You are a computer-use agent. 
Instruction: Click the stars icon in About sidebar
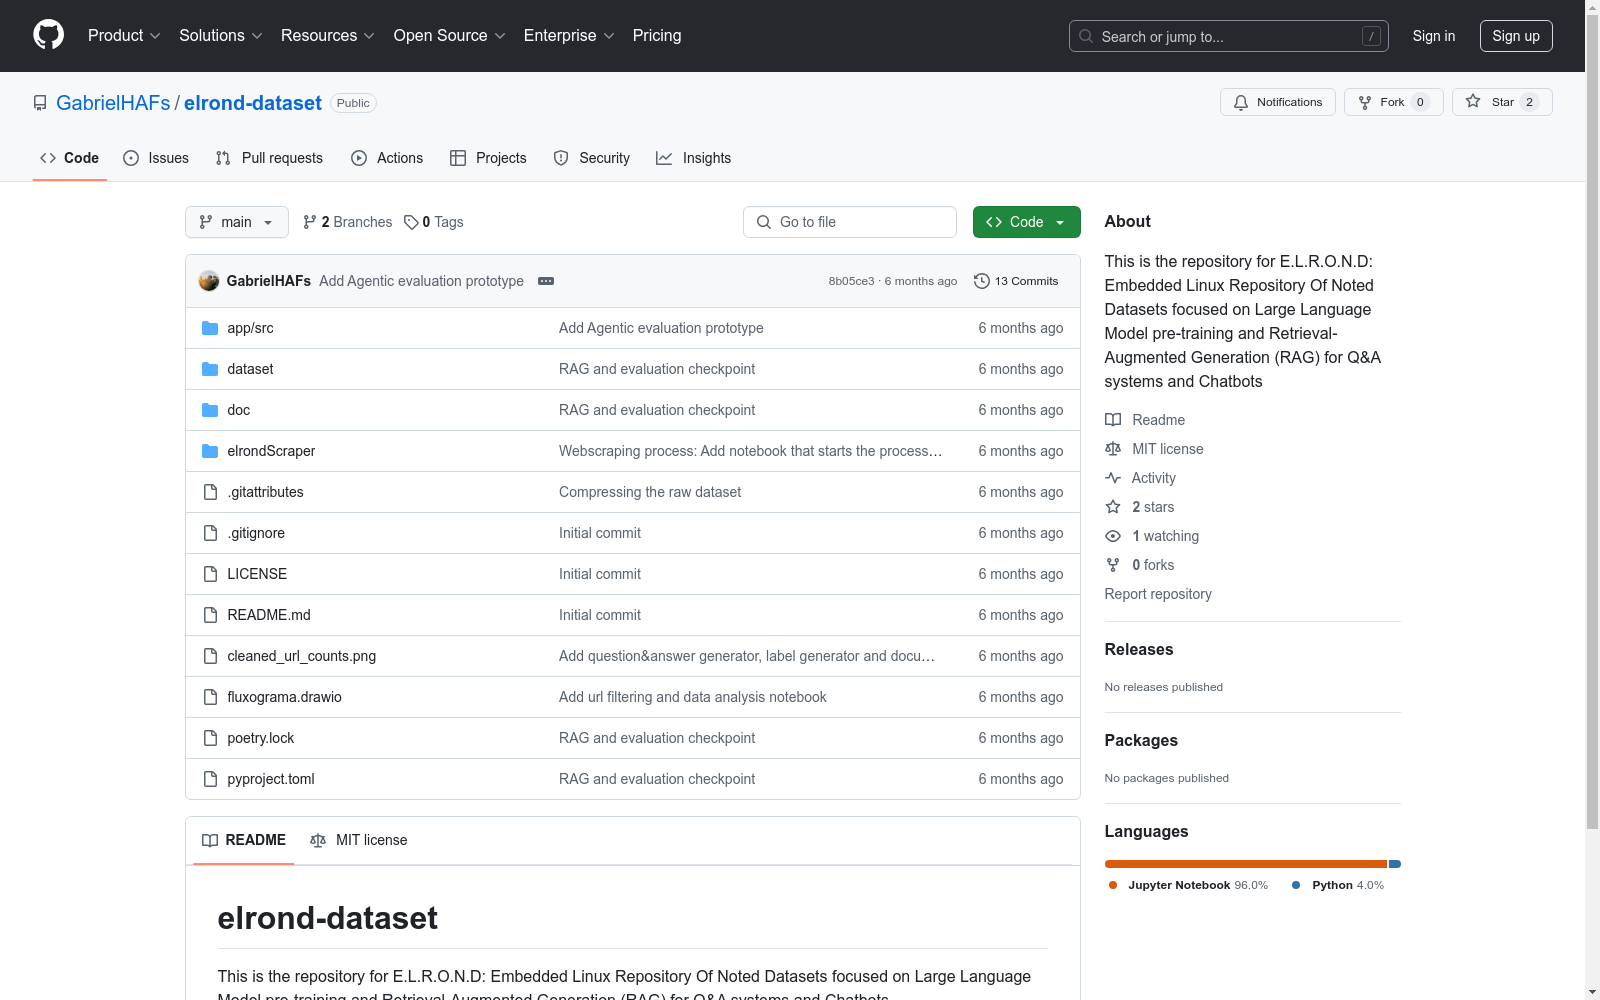point(1113,507)
